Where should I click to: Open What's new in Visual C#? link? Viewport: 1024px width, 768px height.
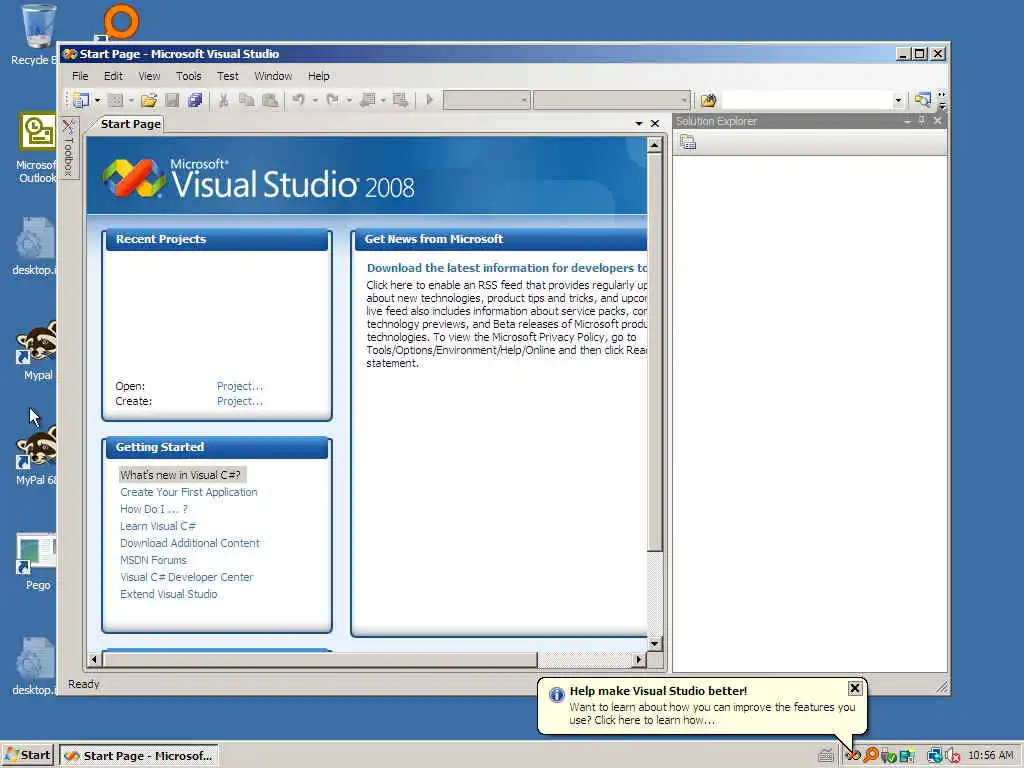180,475
